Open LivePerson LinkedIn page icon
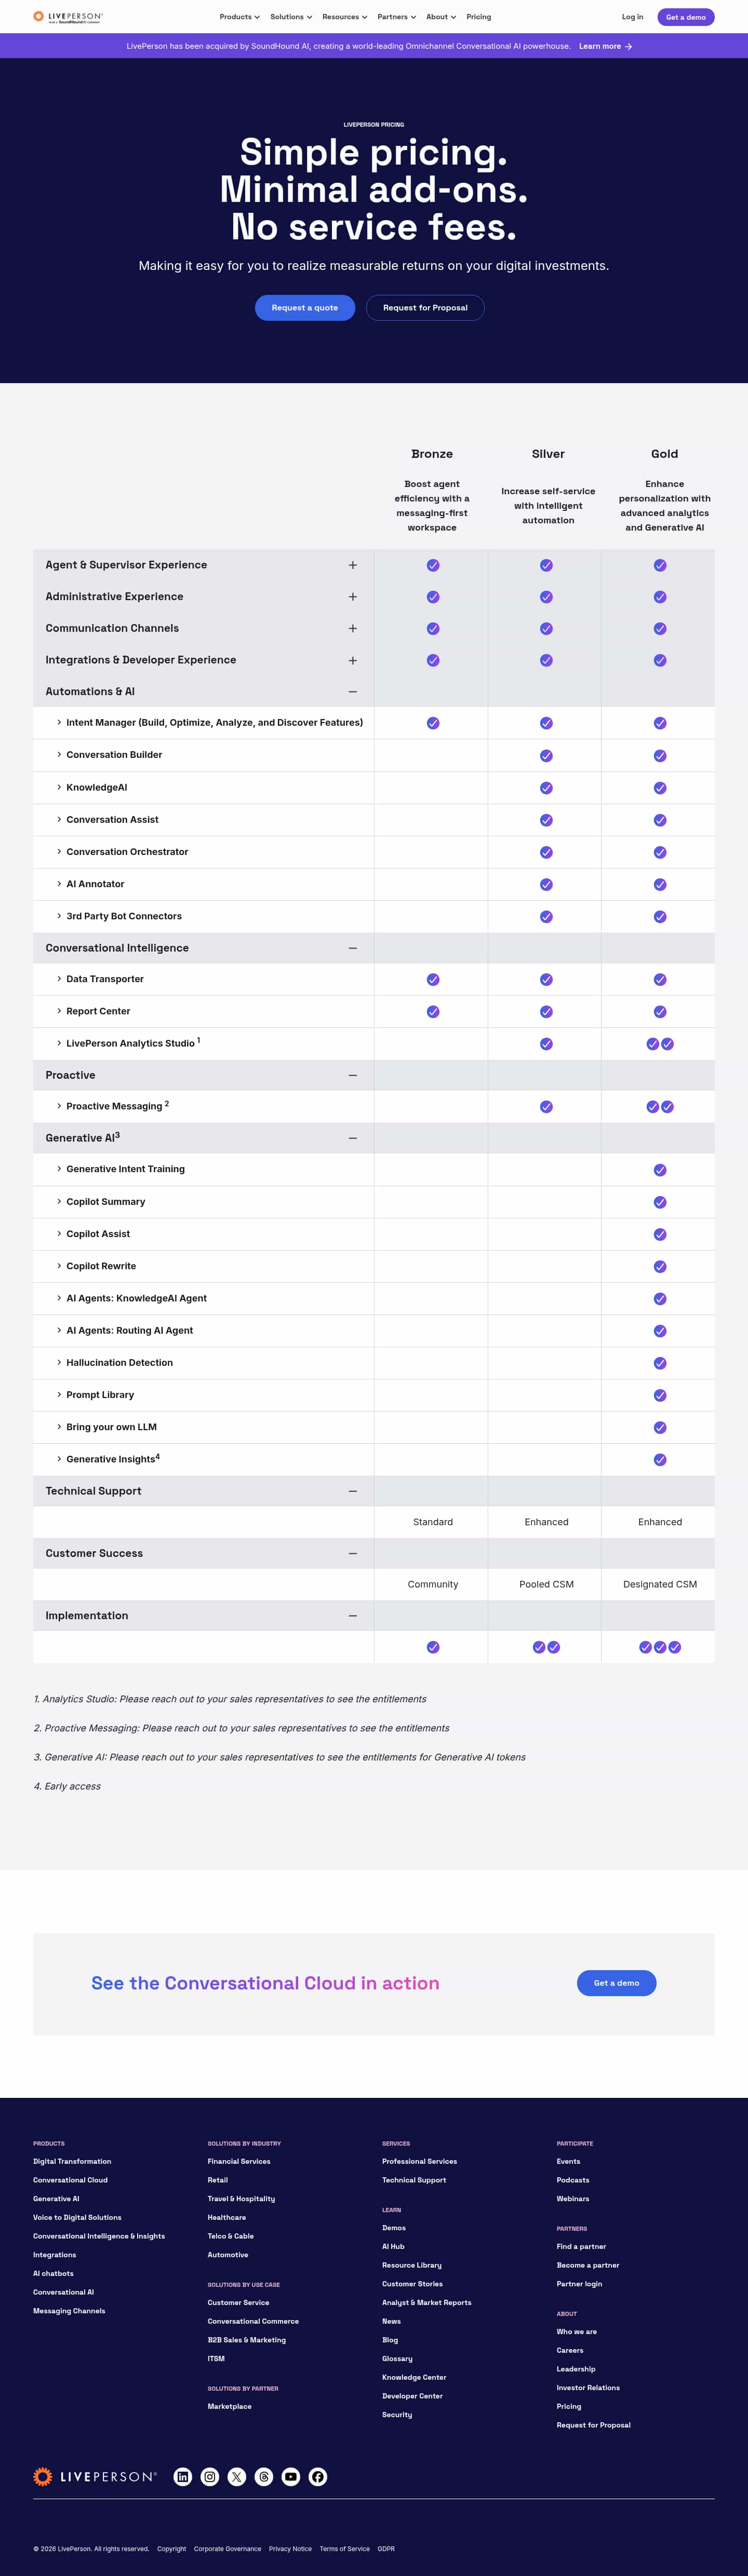This screenshot has width=748, height=2576. (183, 2476)
